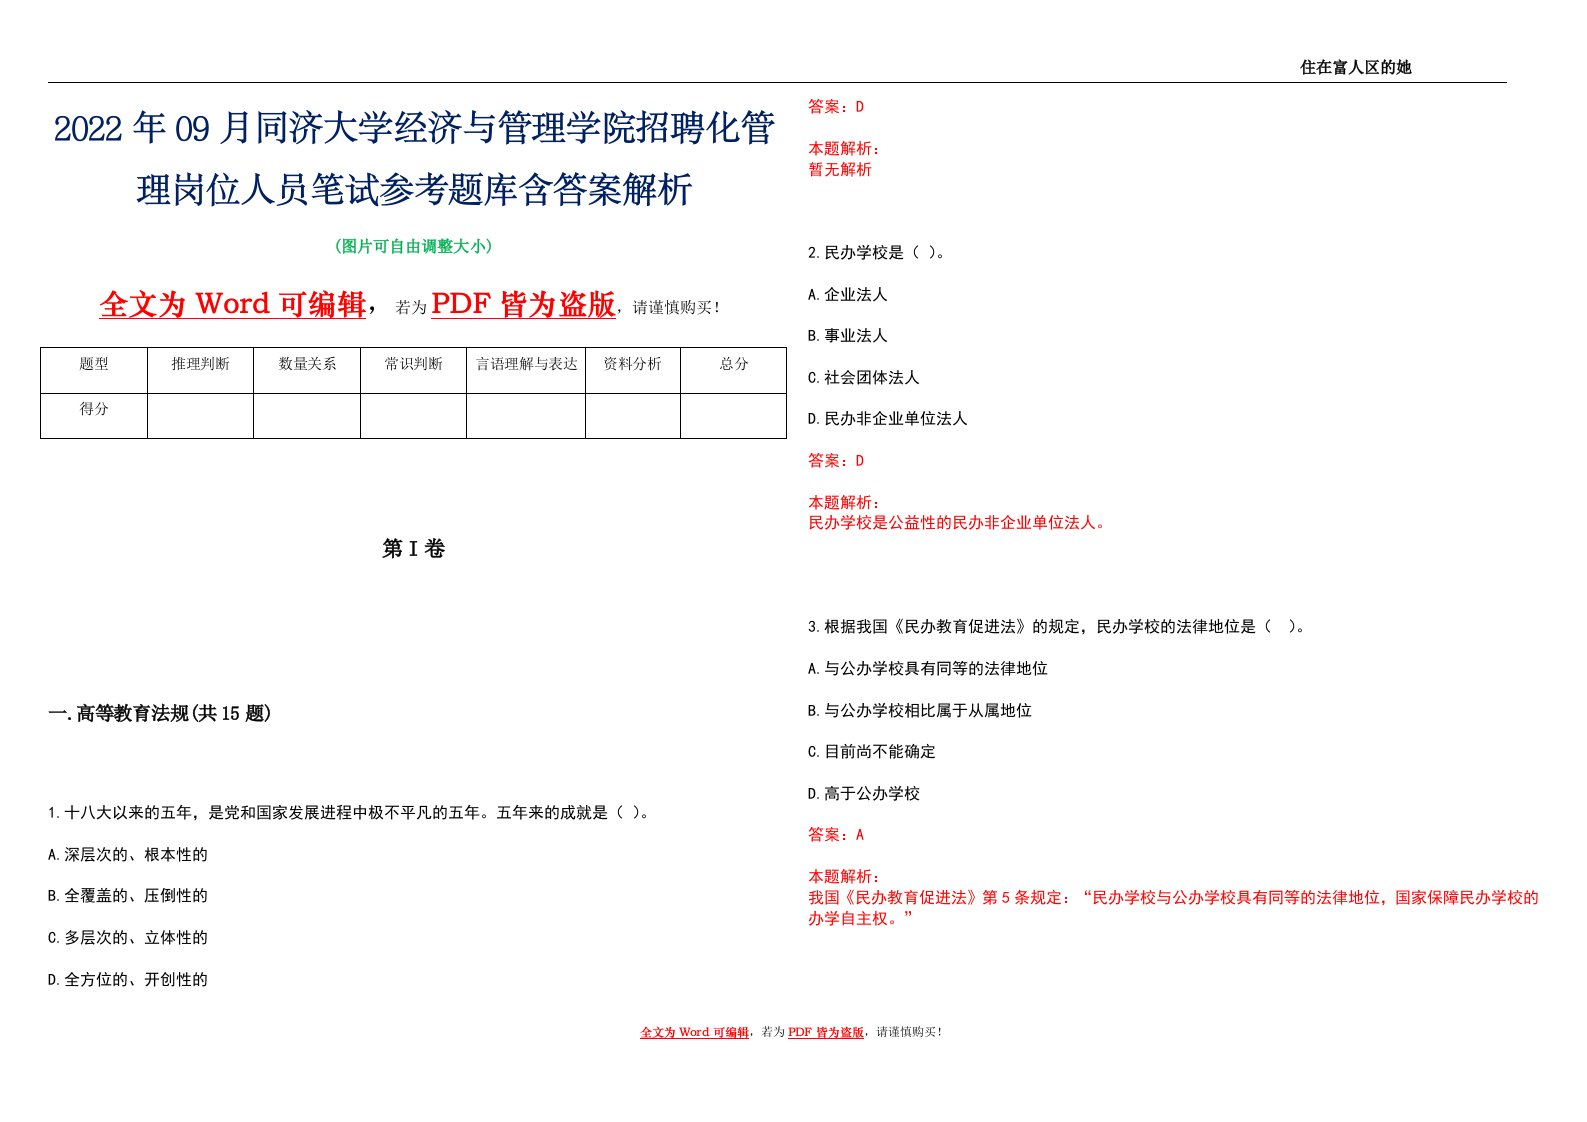Select option A.企业法人

(848, 295)
